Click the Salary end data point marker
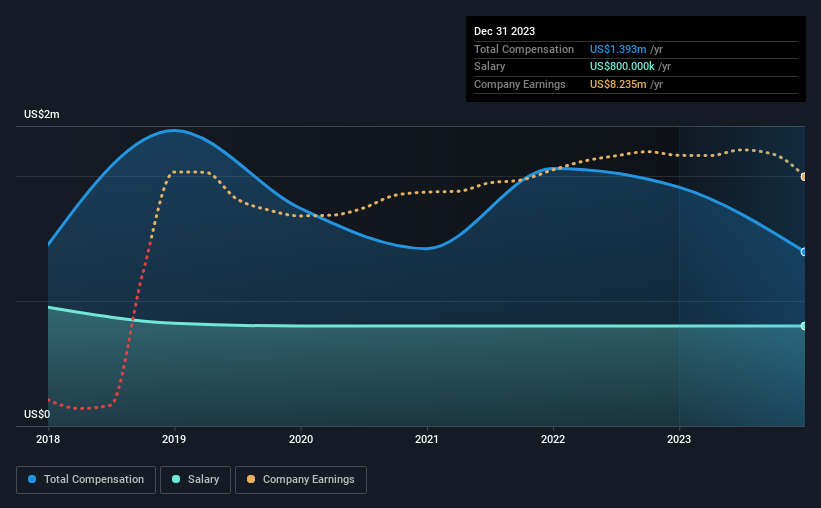Screen dimensions: 821x508 (x=804, y=326)
